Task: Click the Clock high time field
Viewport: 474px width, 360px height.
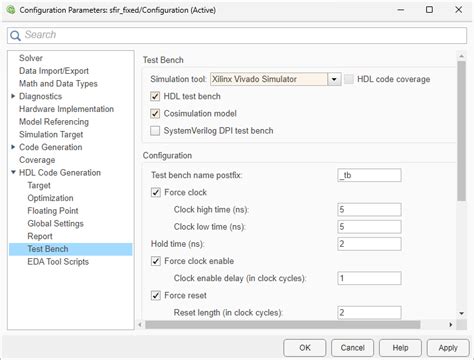Action: pyautogui.click(x=369, y=209)
